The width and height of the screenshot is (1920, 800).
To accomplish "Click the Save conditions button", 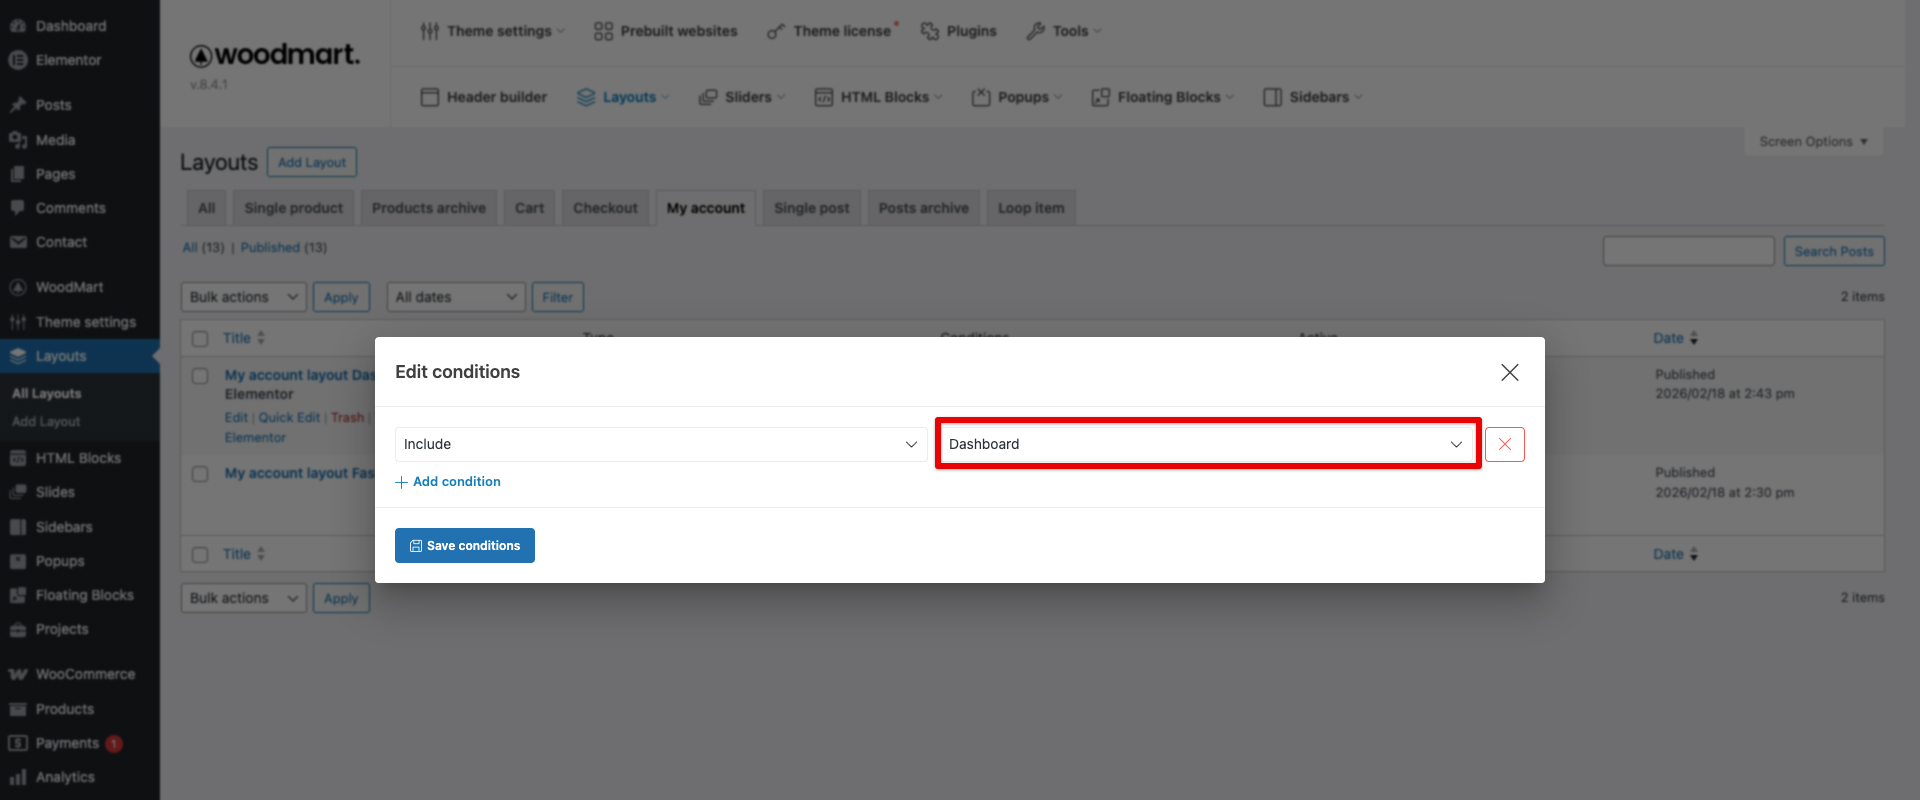I will tap(465, 546).
